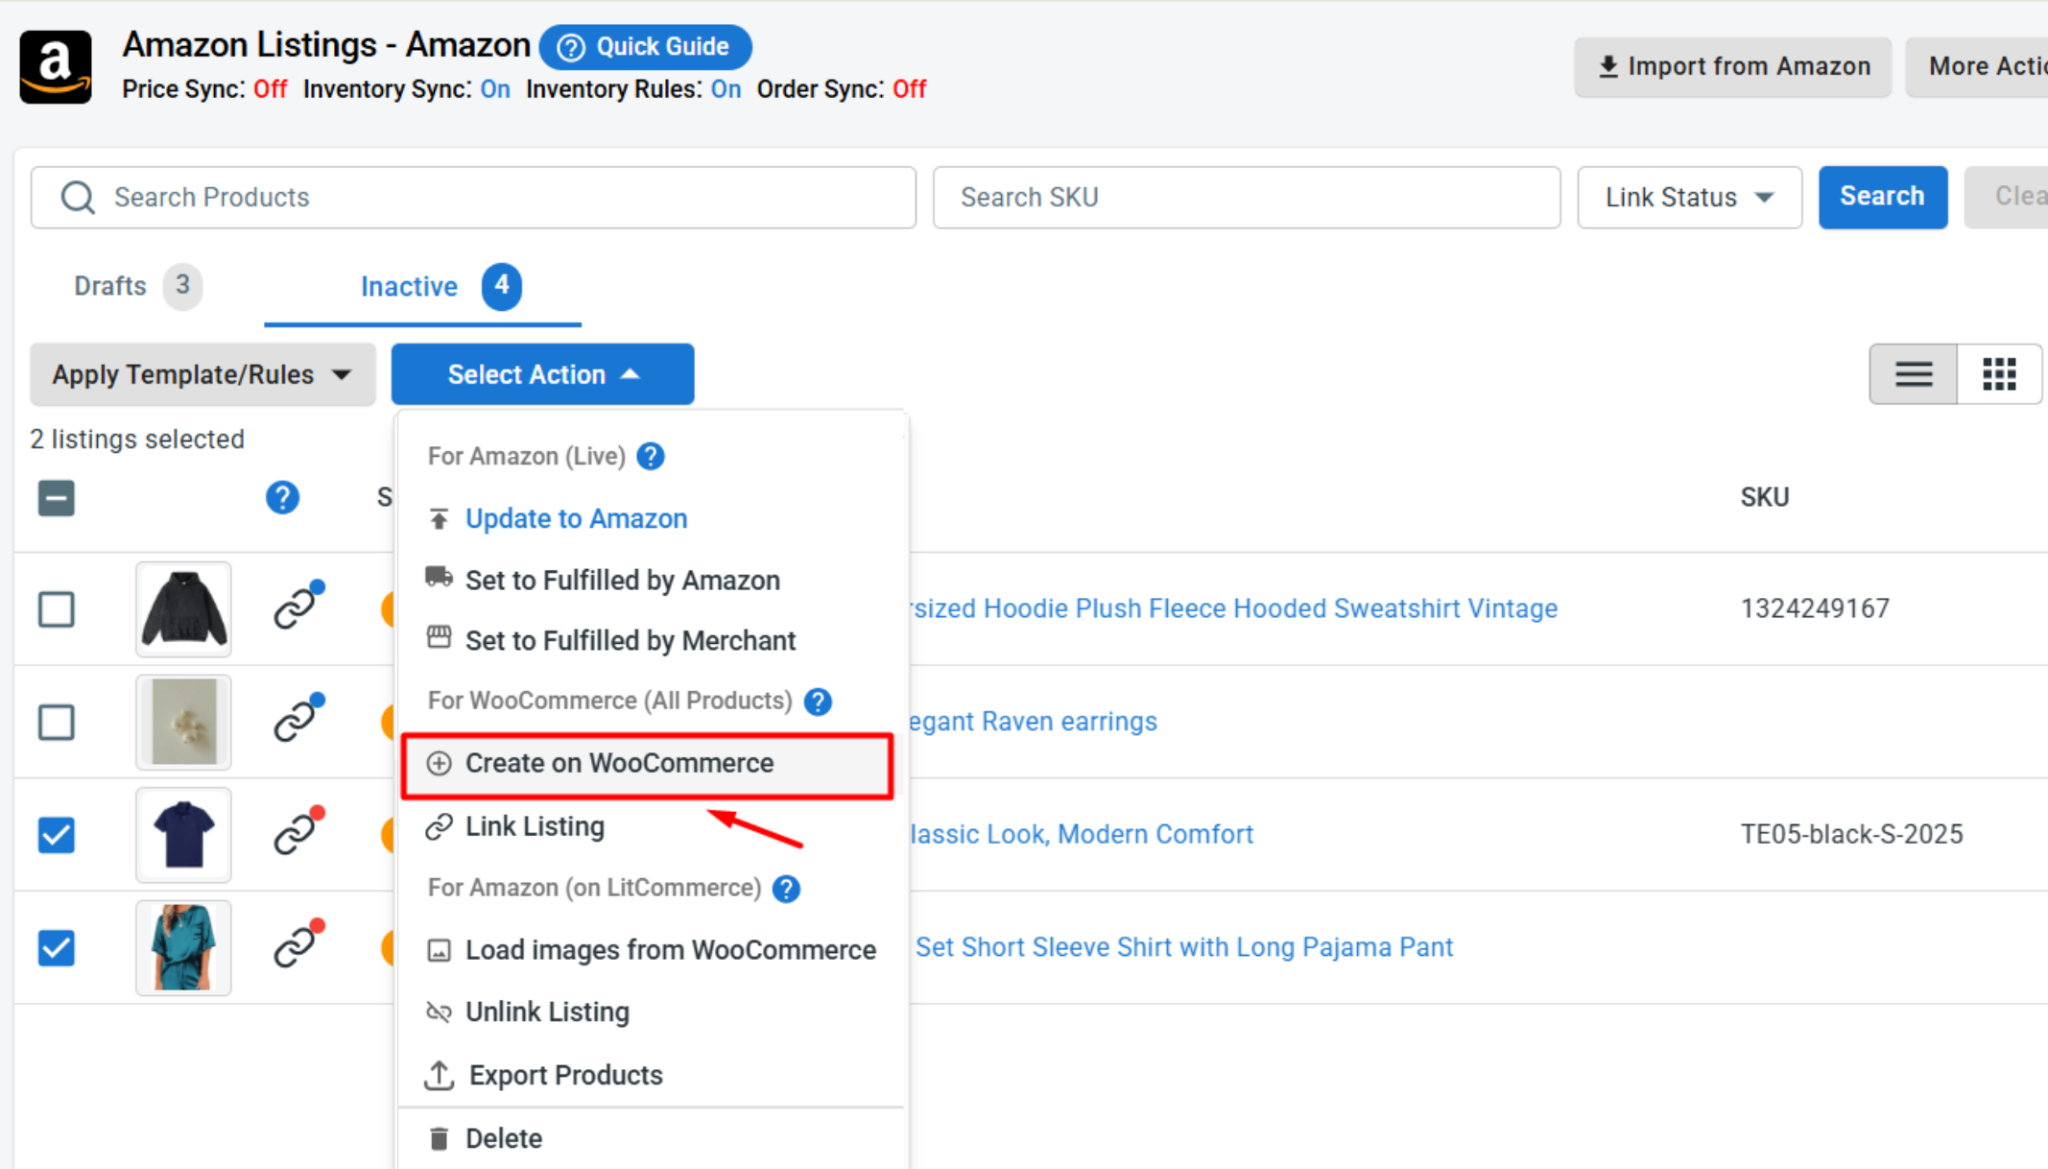Click the link icon beside the navy polo listing
Image resolution: width=2048 pixels, height=1169 pixels.
(x=298, y=832)
